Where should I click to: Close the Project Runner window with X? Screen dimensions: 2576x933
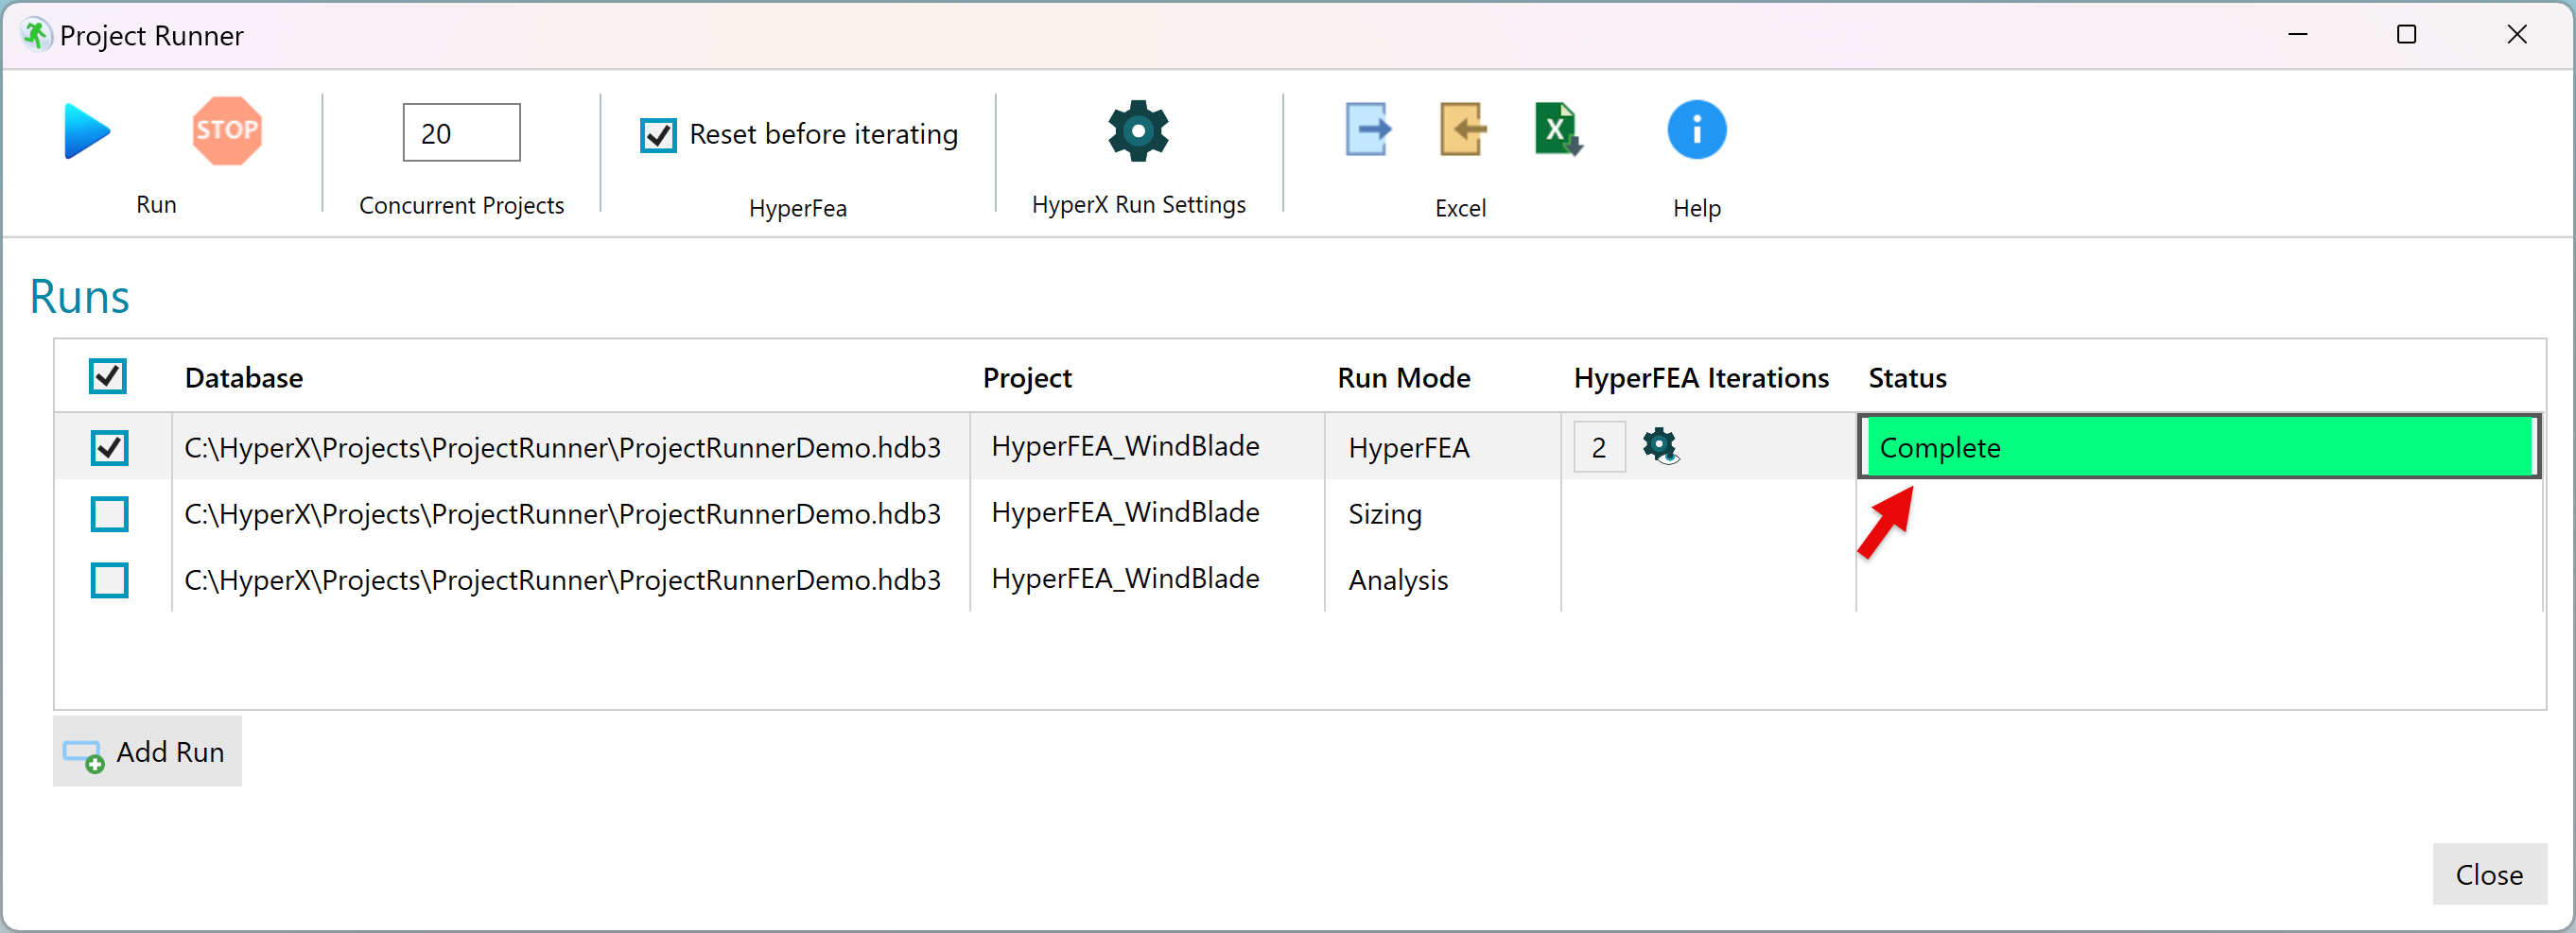coord(2516,35)
